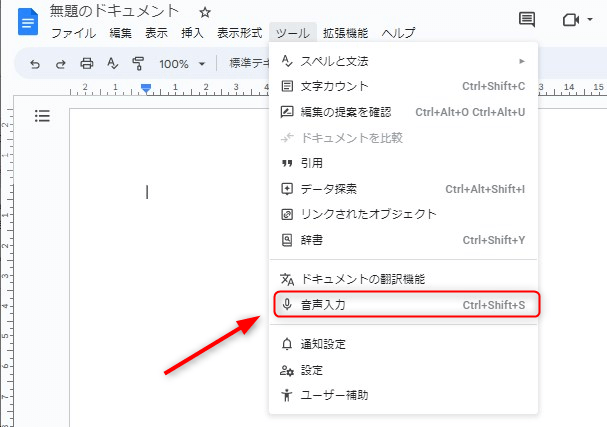The image size is (607, 427).
Task: Open the ファイル menu
Action: click(74, 33)
